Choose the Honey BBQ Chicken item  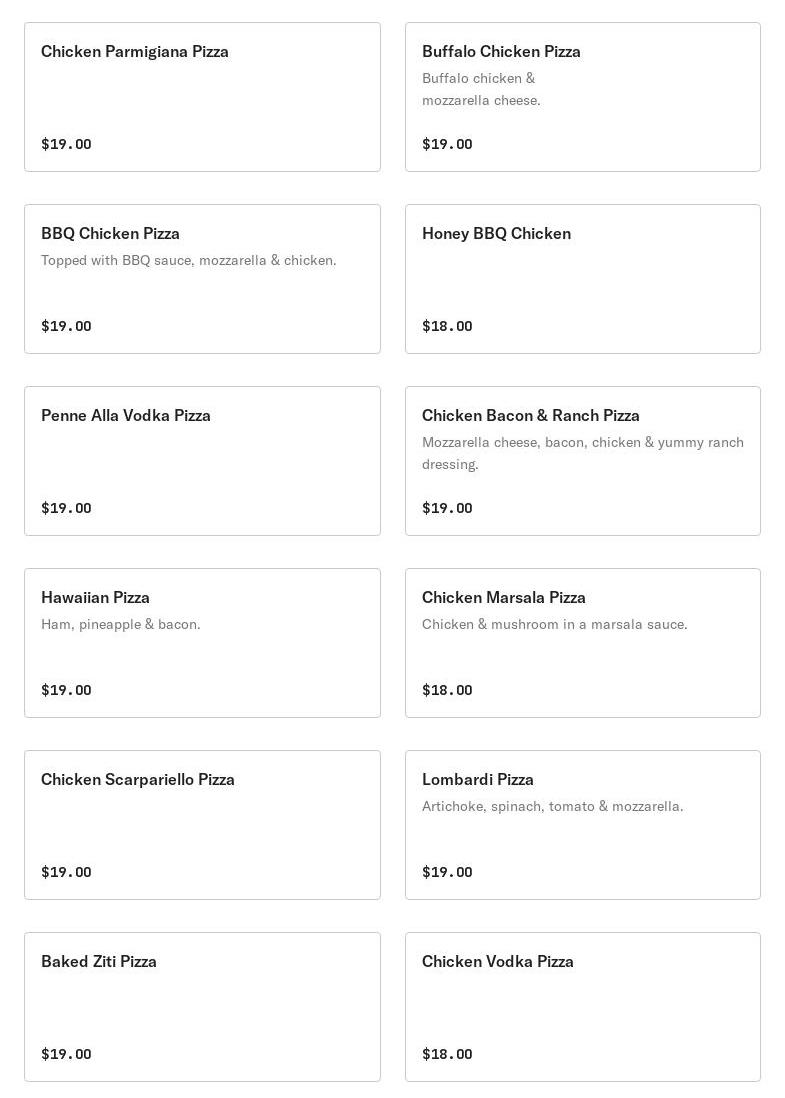pos(582,279)
